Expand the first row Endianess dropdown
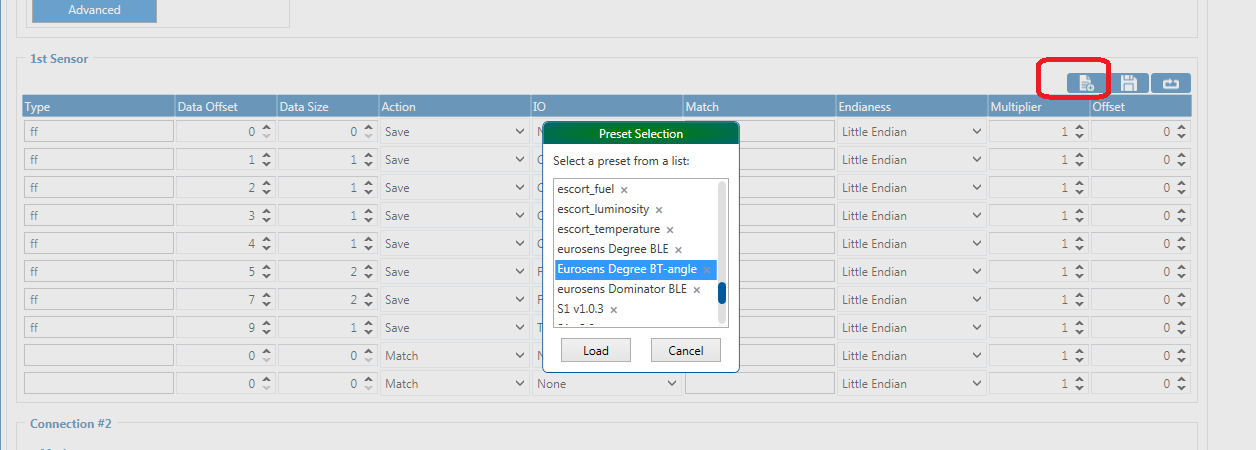This screenshot has height=450, width=1256. [x=911, y=132]
